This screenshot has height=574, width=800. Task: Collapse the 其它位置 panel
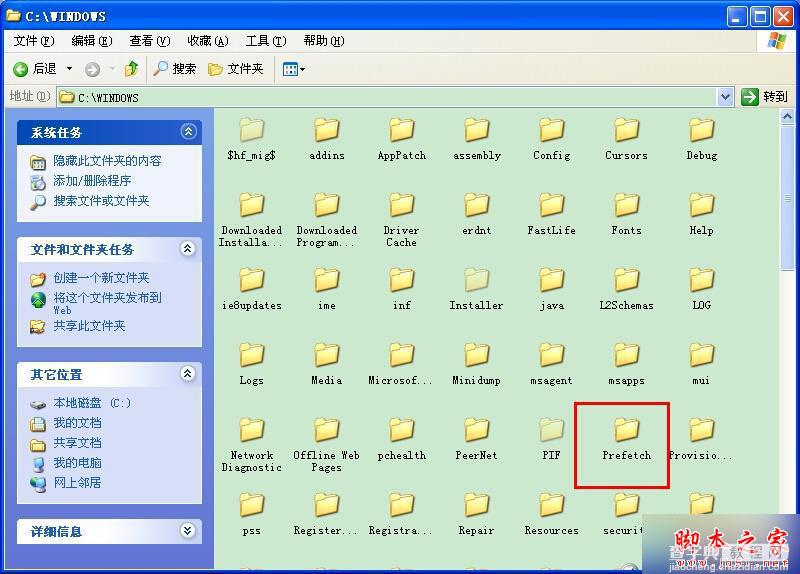coord(188,373)
